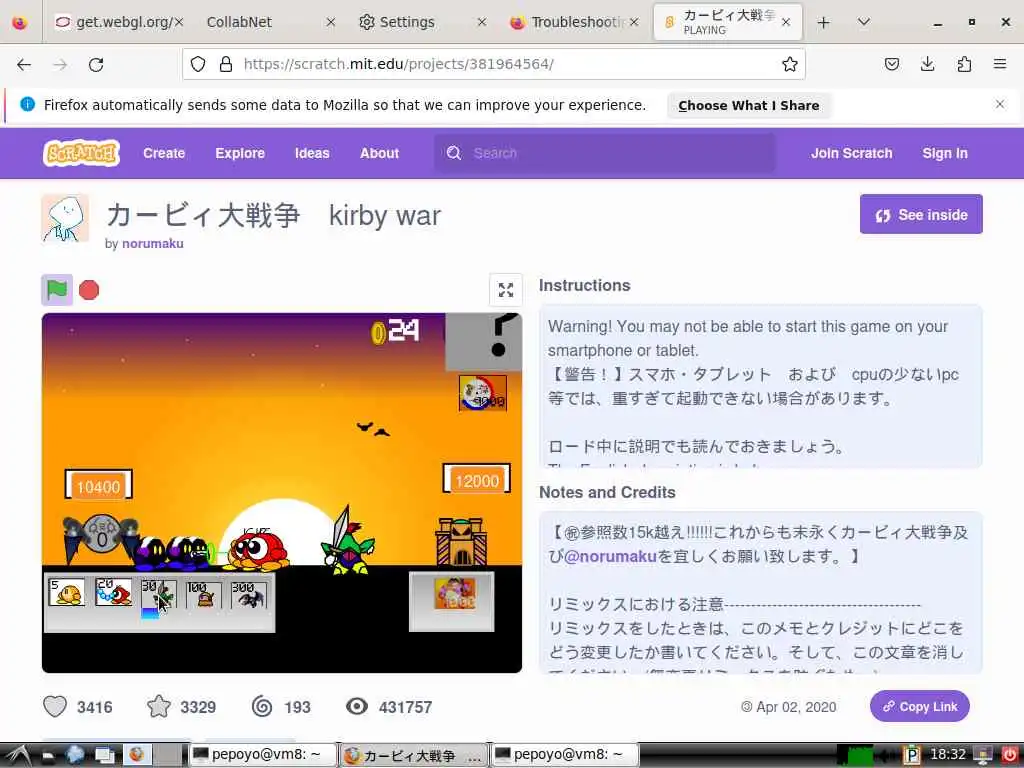The width and height of the screenshot is (1024, 768).
Task: Click the Join Scratch link
Action: 852,153
